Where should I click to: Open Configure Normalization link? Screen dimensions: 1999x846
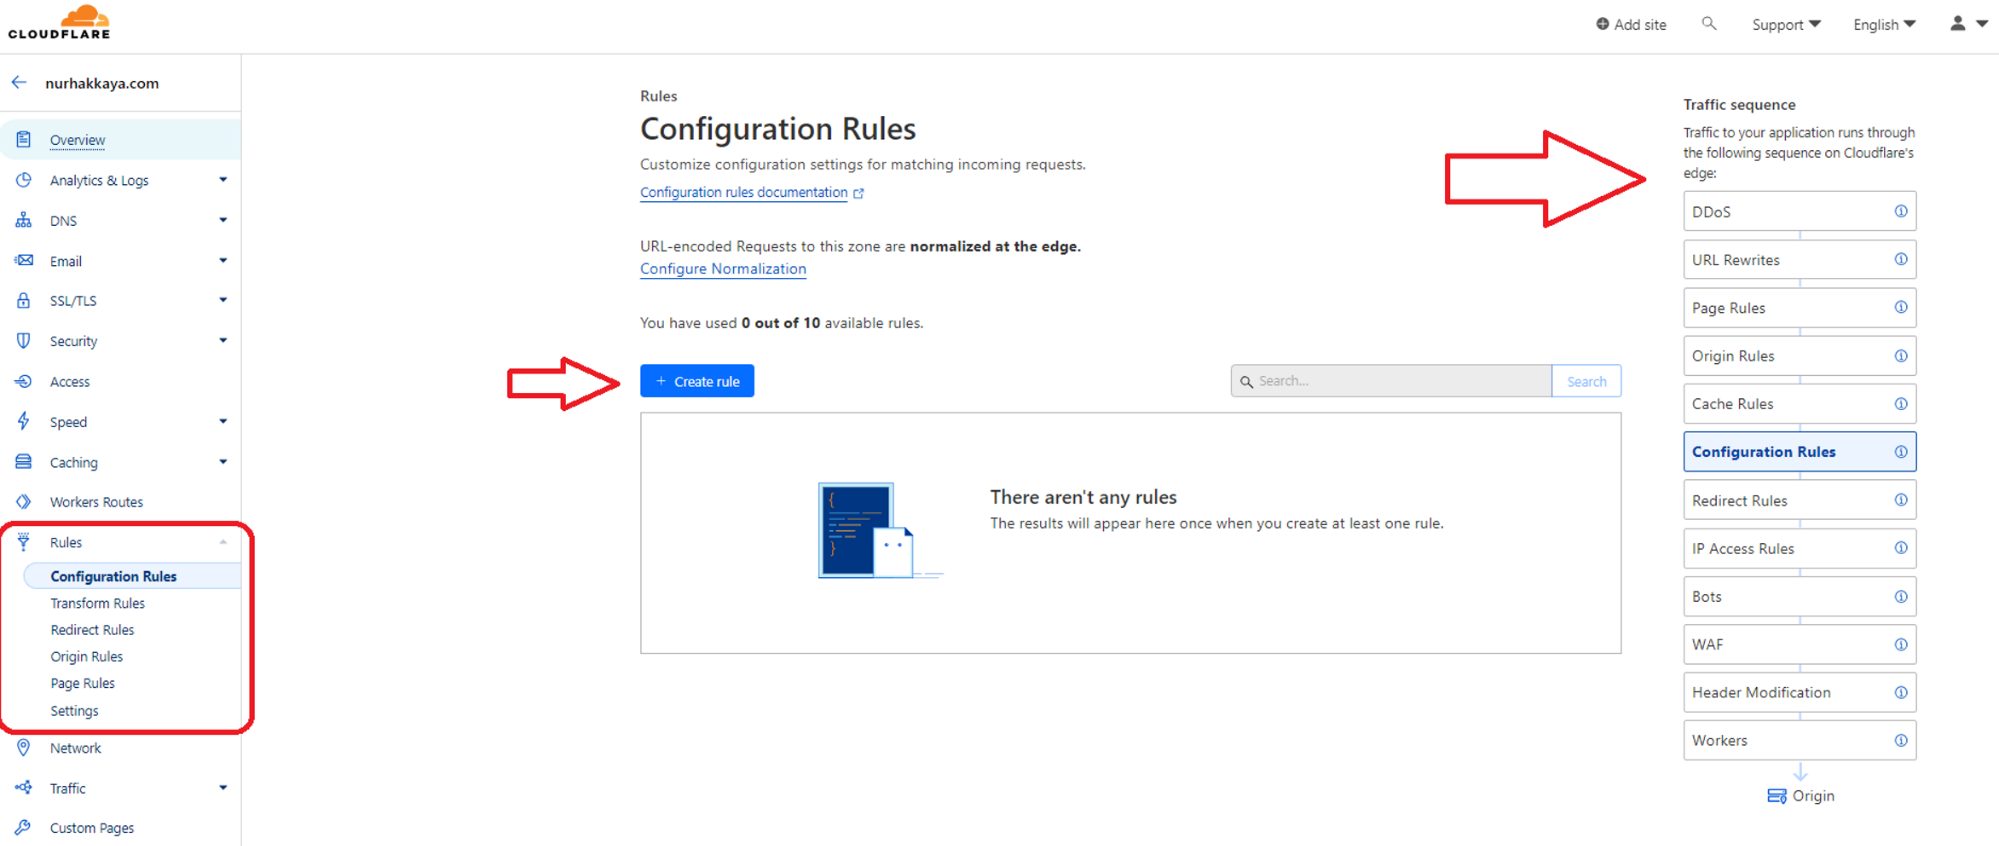tap(723, 269)
